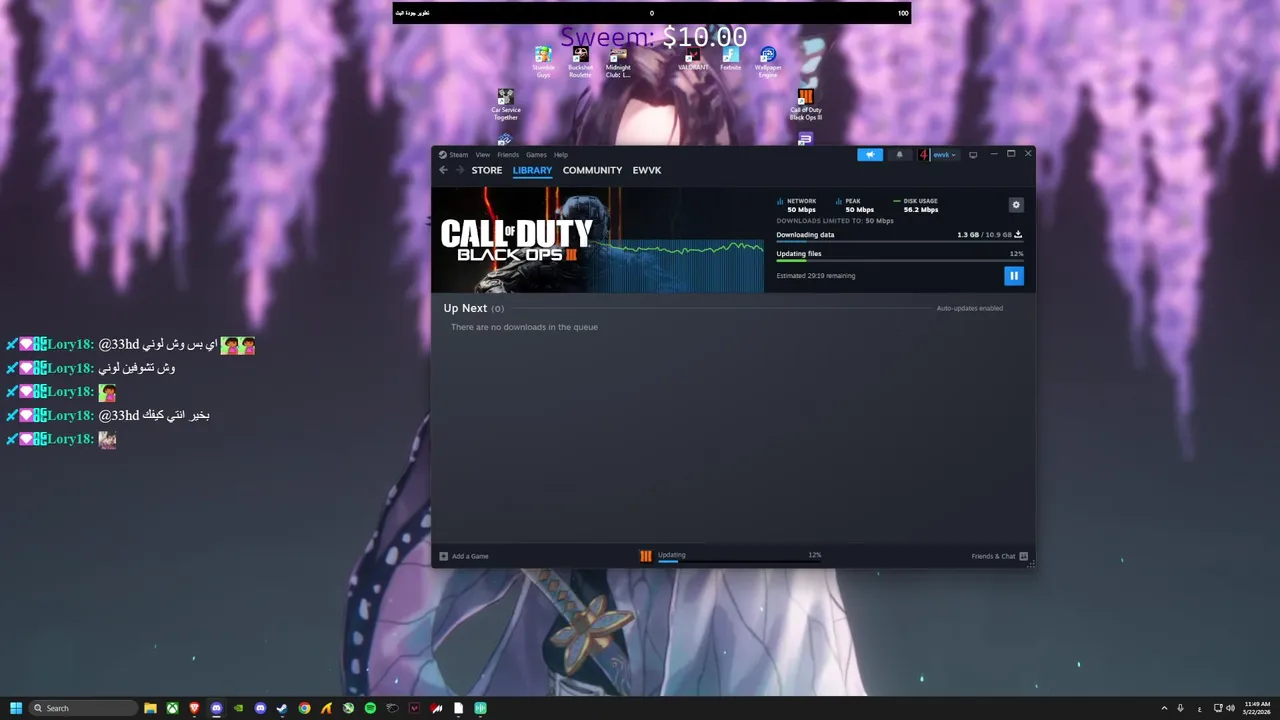Pause the Black Ops III download
Screen dimensions: 1280x720
1013,276
